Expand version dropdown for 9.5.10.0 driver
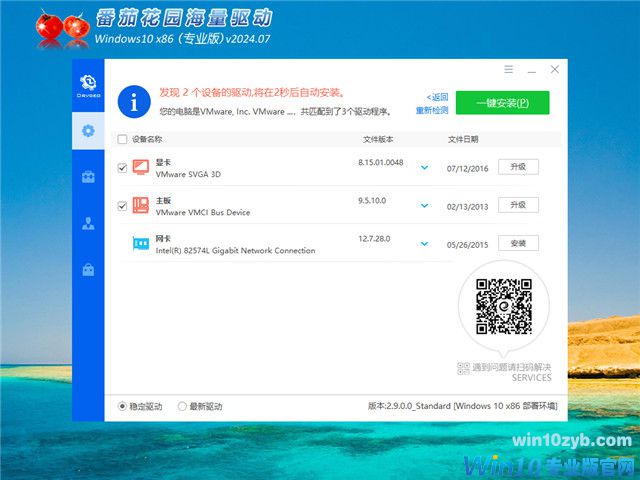The image size is (640, 480). point(424,206)
